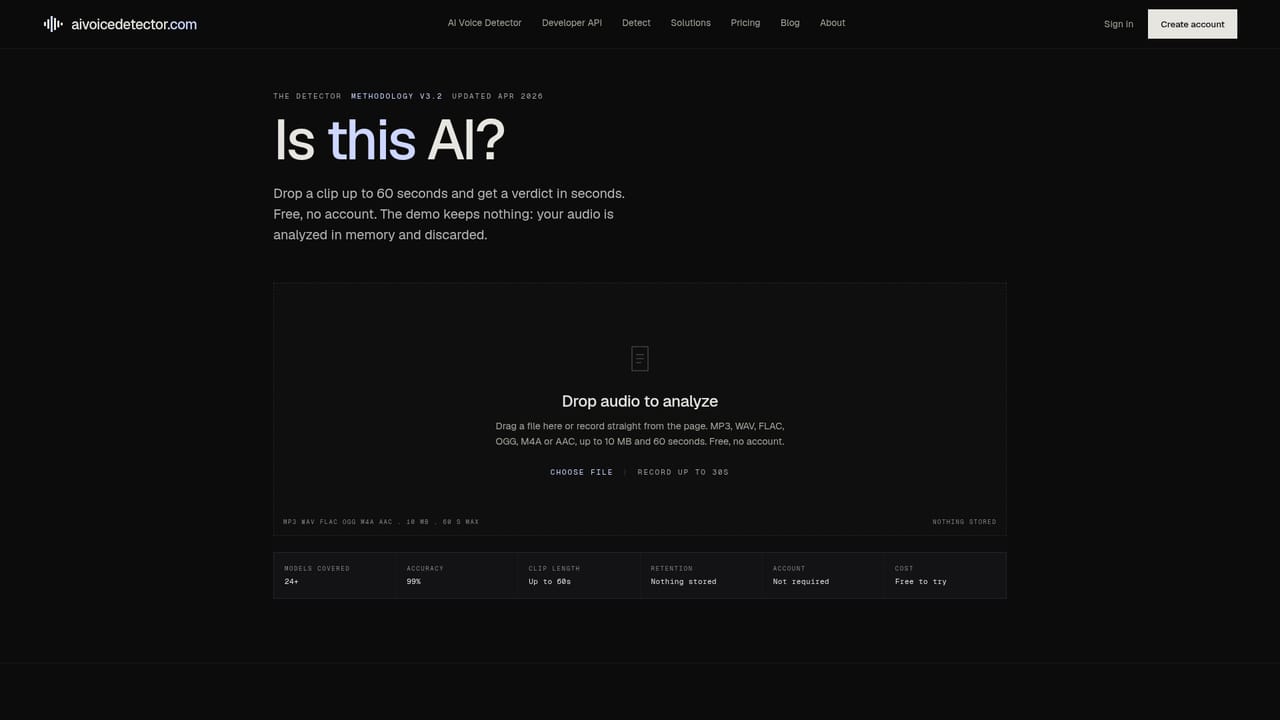This screenshot has height=720, width=1280.
Task: Click 'The Detector' label
Action: coord(307,96)
